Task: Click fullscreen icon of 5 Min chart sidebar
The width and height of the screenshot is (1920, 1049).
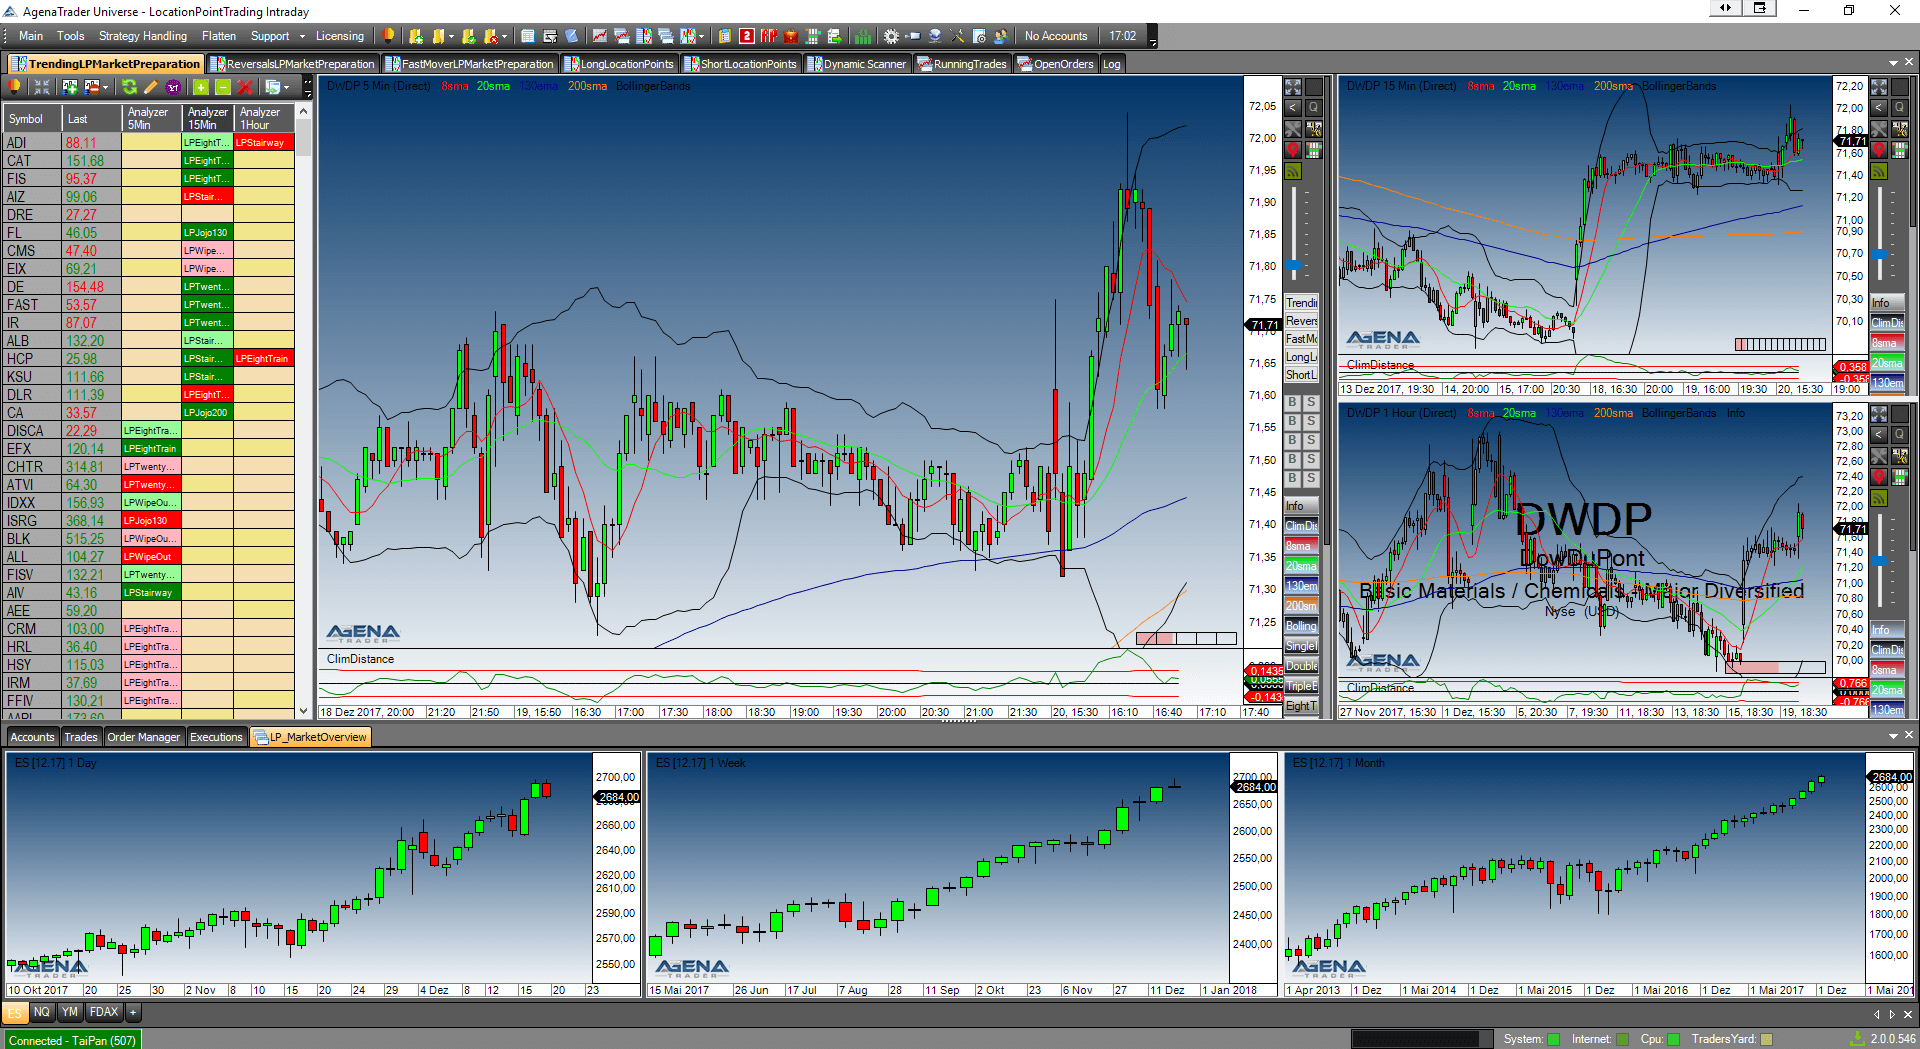Action: point(1293,87)
